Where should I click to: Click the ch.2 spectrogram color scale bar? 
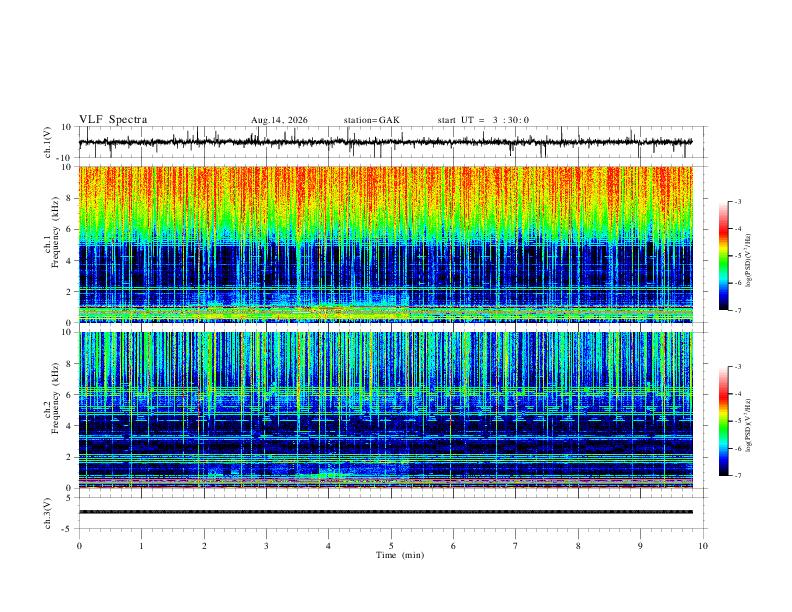tap(723, 421)
